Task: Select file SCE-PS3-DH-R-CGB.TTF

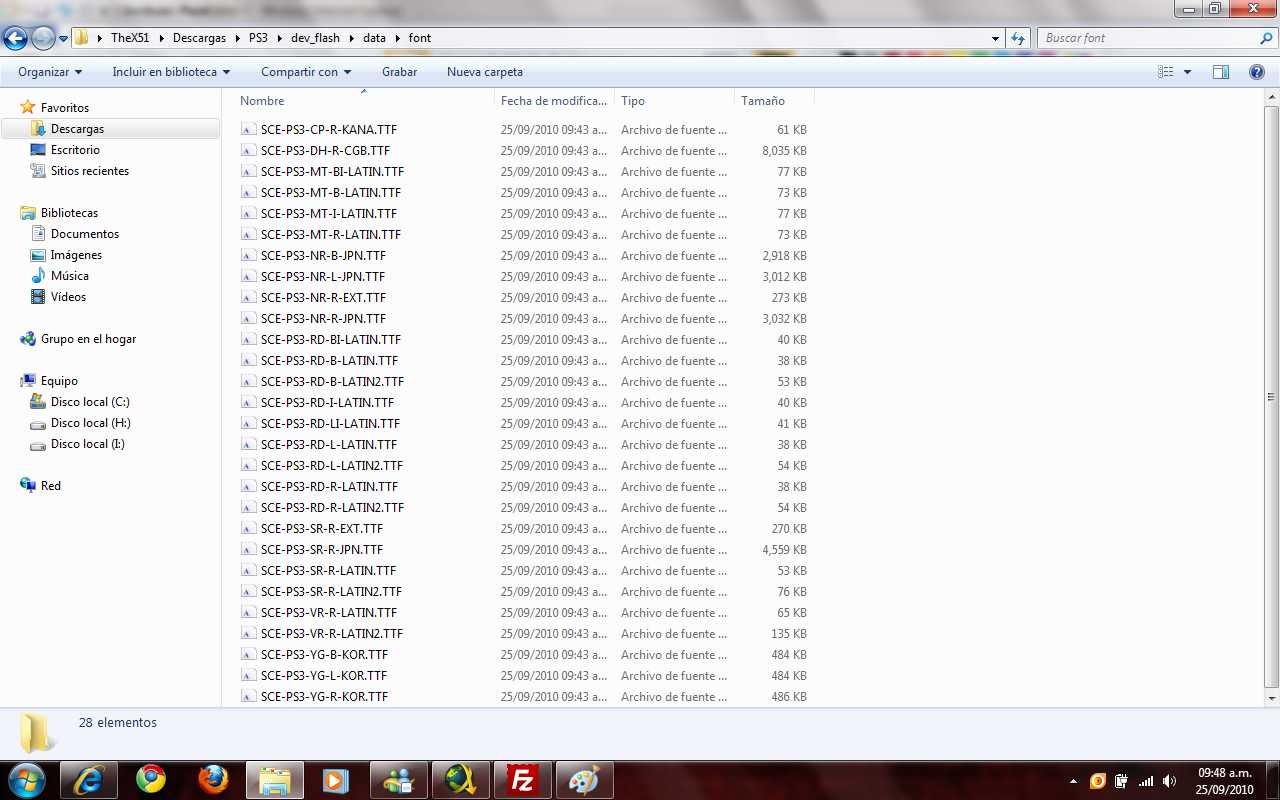Action: coord(325,151)
